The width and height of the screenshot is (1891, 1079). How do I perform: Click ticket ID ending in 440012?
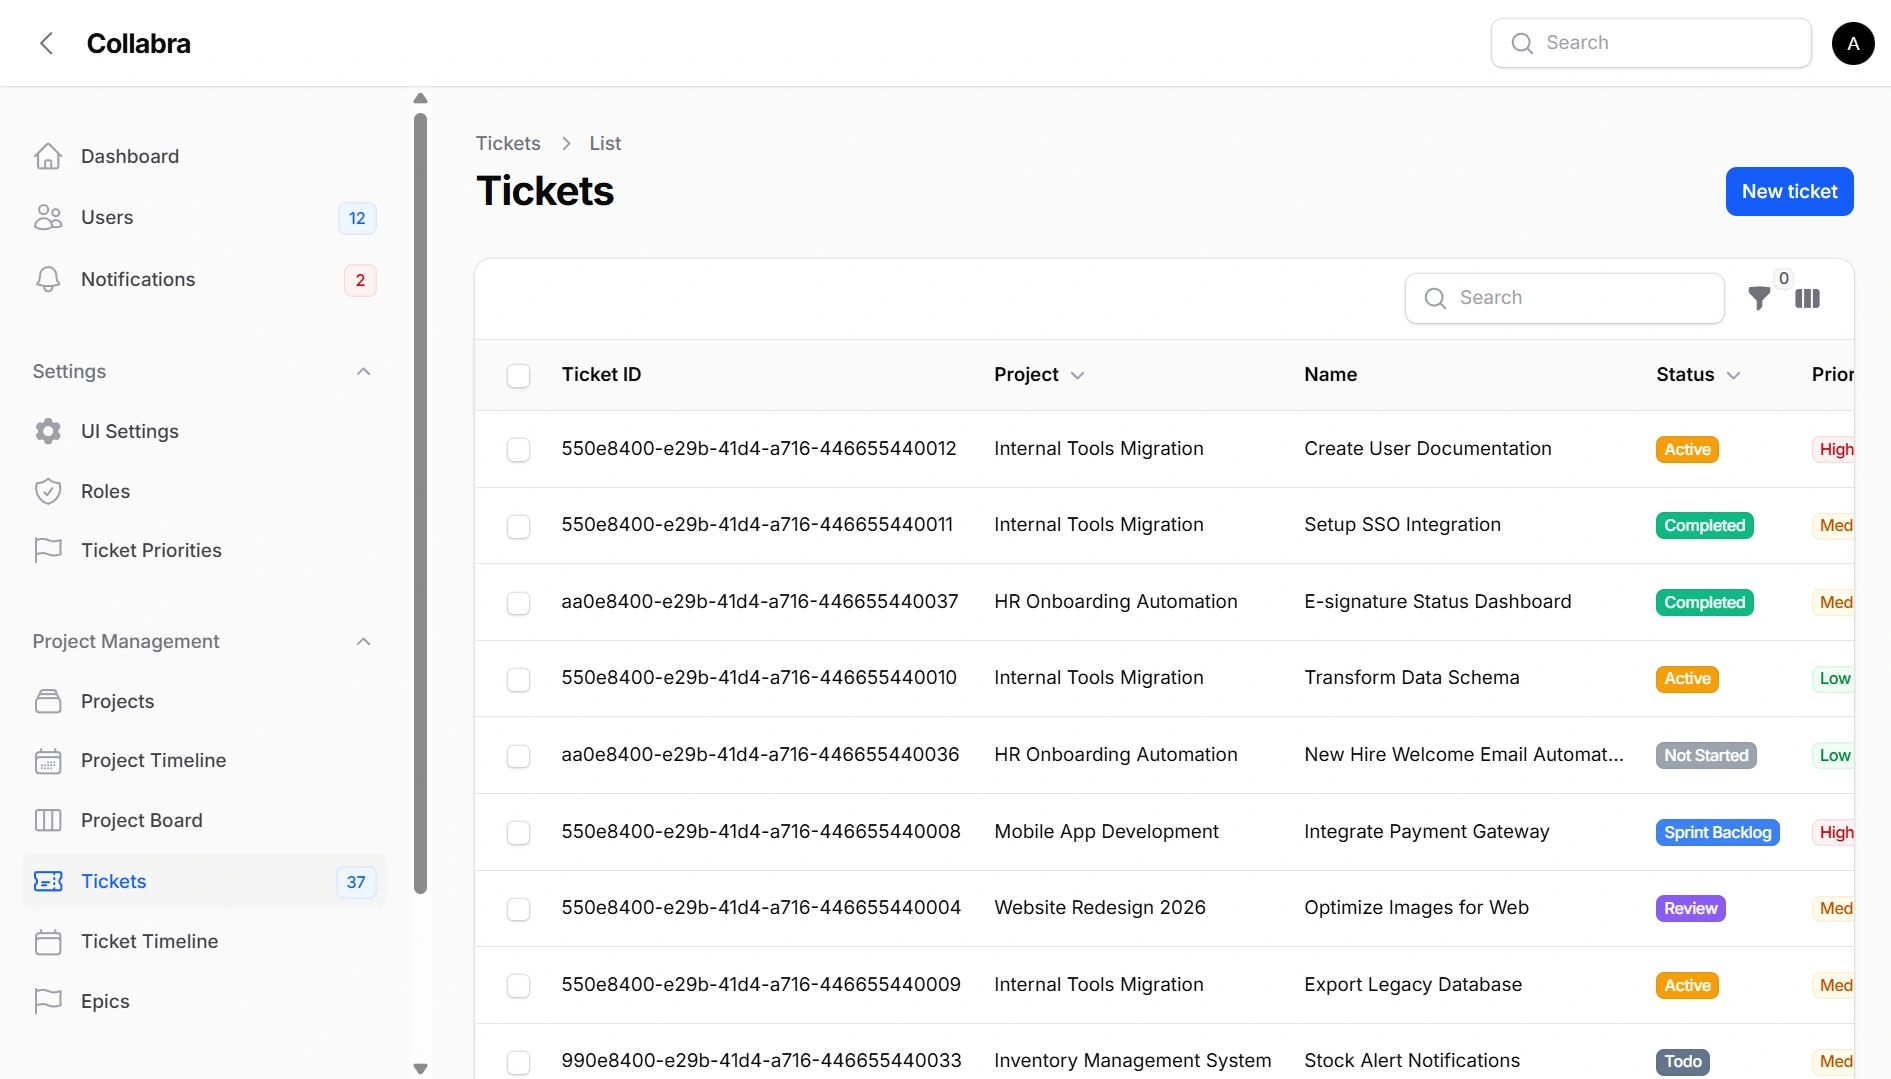click(x=758, y=448)
